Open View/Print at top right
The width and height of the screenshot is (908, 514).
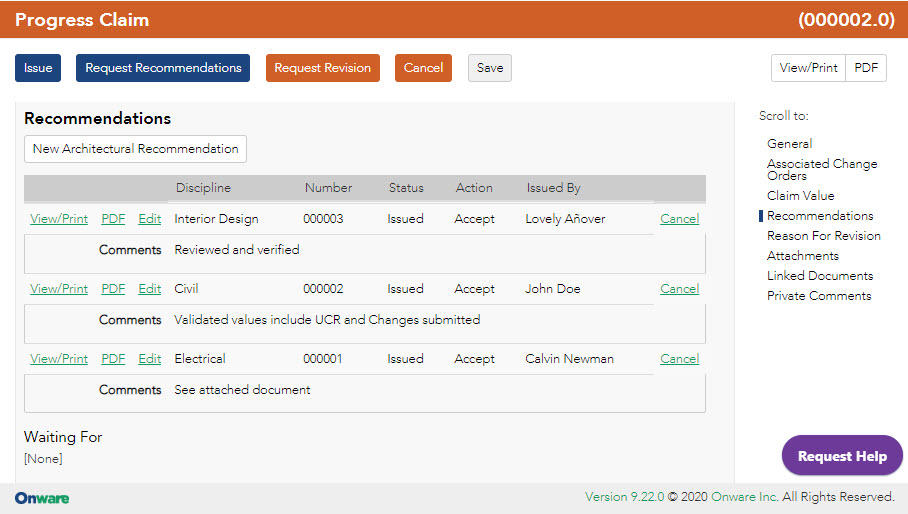pos(808,68)
